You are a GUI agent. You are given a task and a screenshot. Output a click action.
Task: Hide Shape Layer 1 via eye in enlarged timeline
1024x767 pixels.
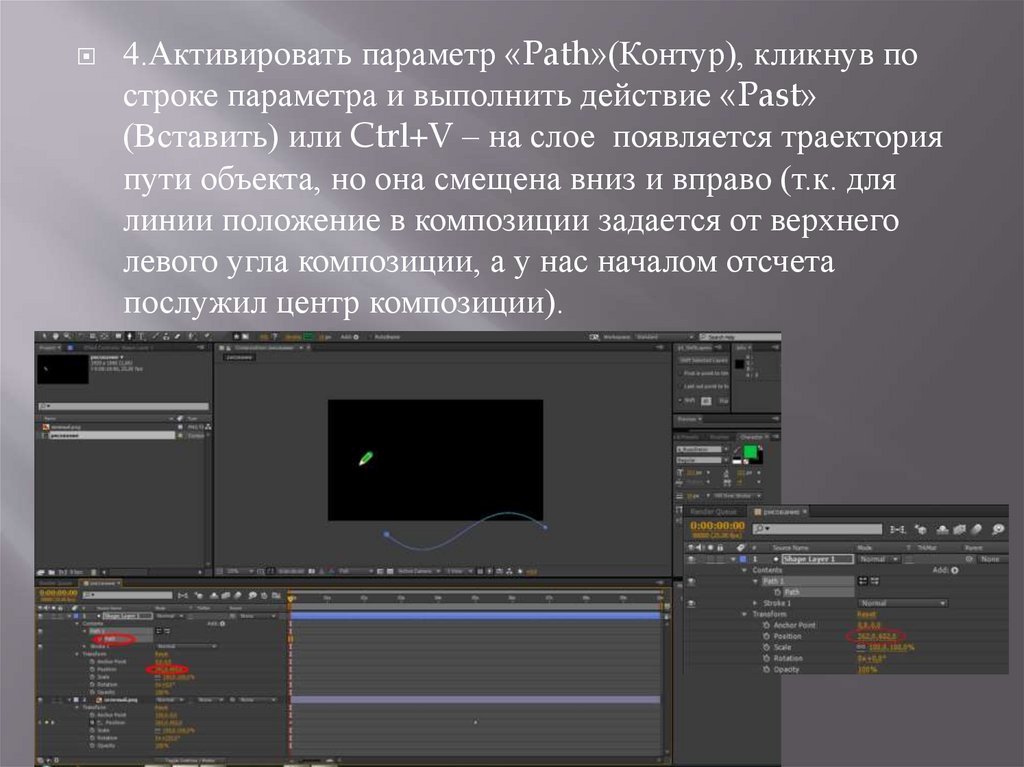[x=691, y=559]
